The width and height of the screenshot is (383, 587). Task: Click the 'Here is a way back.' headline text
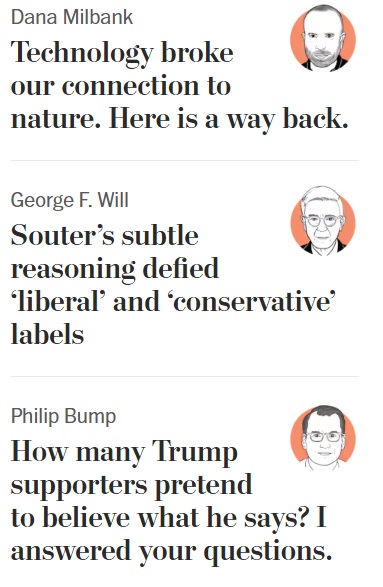click(x=228, y=119)
